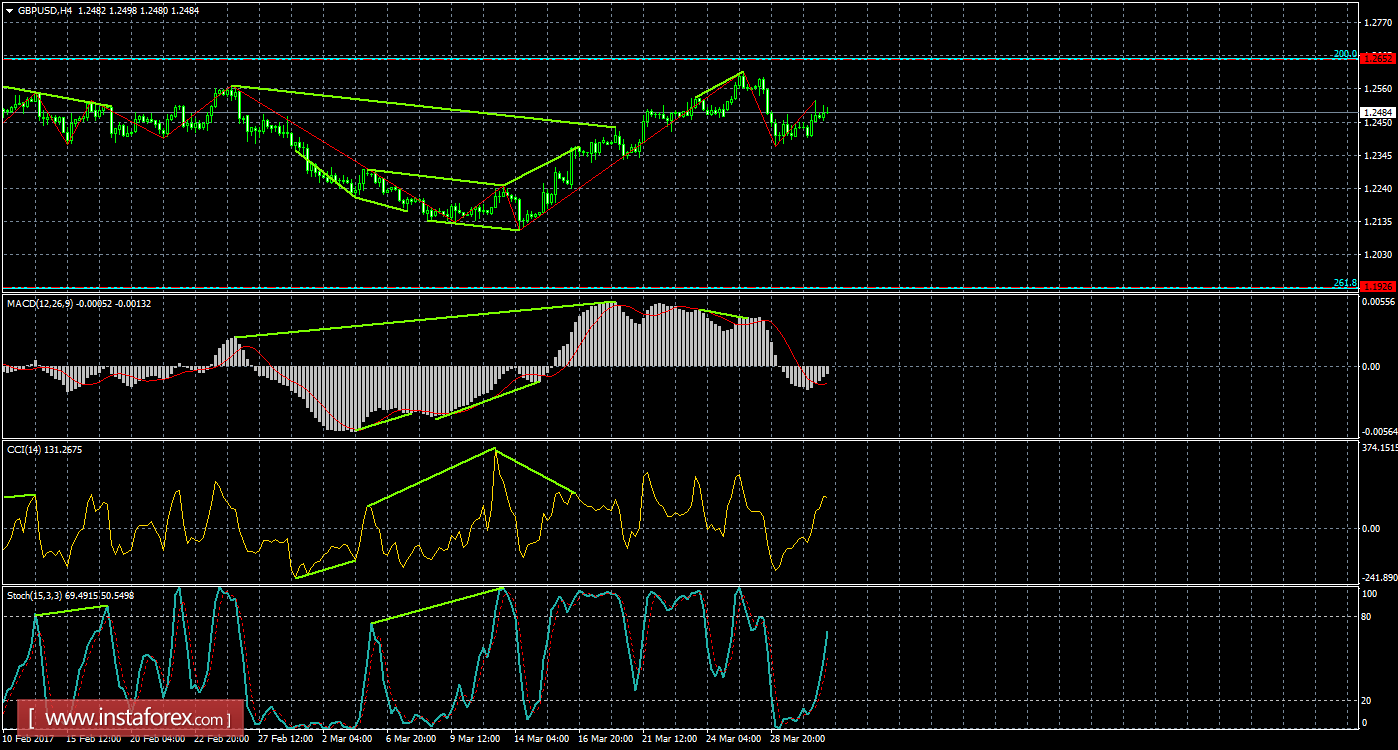Open the www.instaforex.com watermark link
1398x750 pixels.
click(x=131, y=718)
